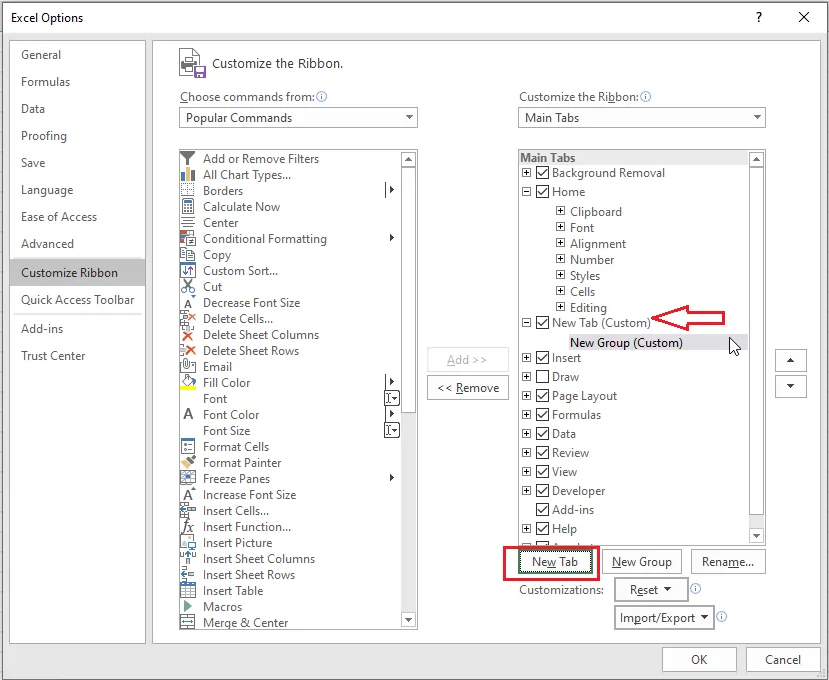Screen dimensions: 829x680
Task: Click the Insert Table icon
Action: coord(188,591)
